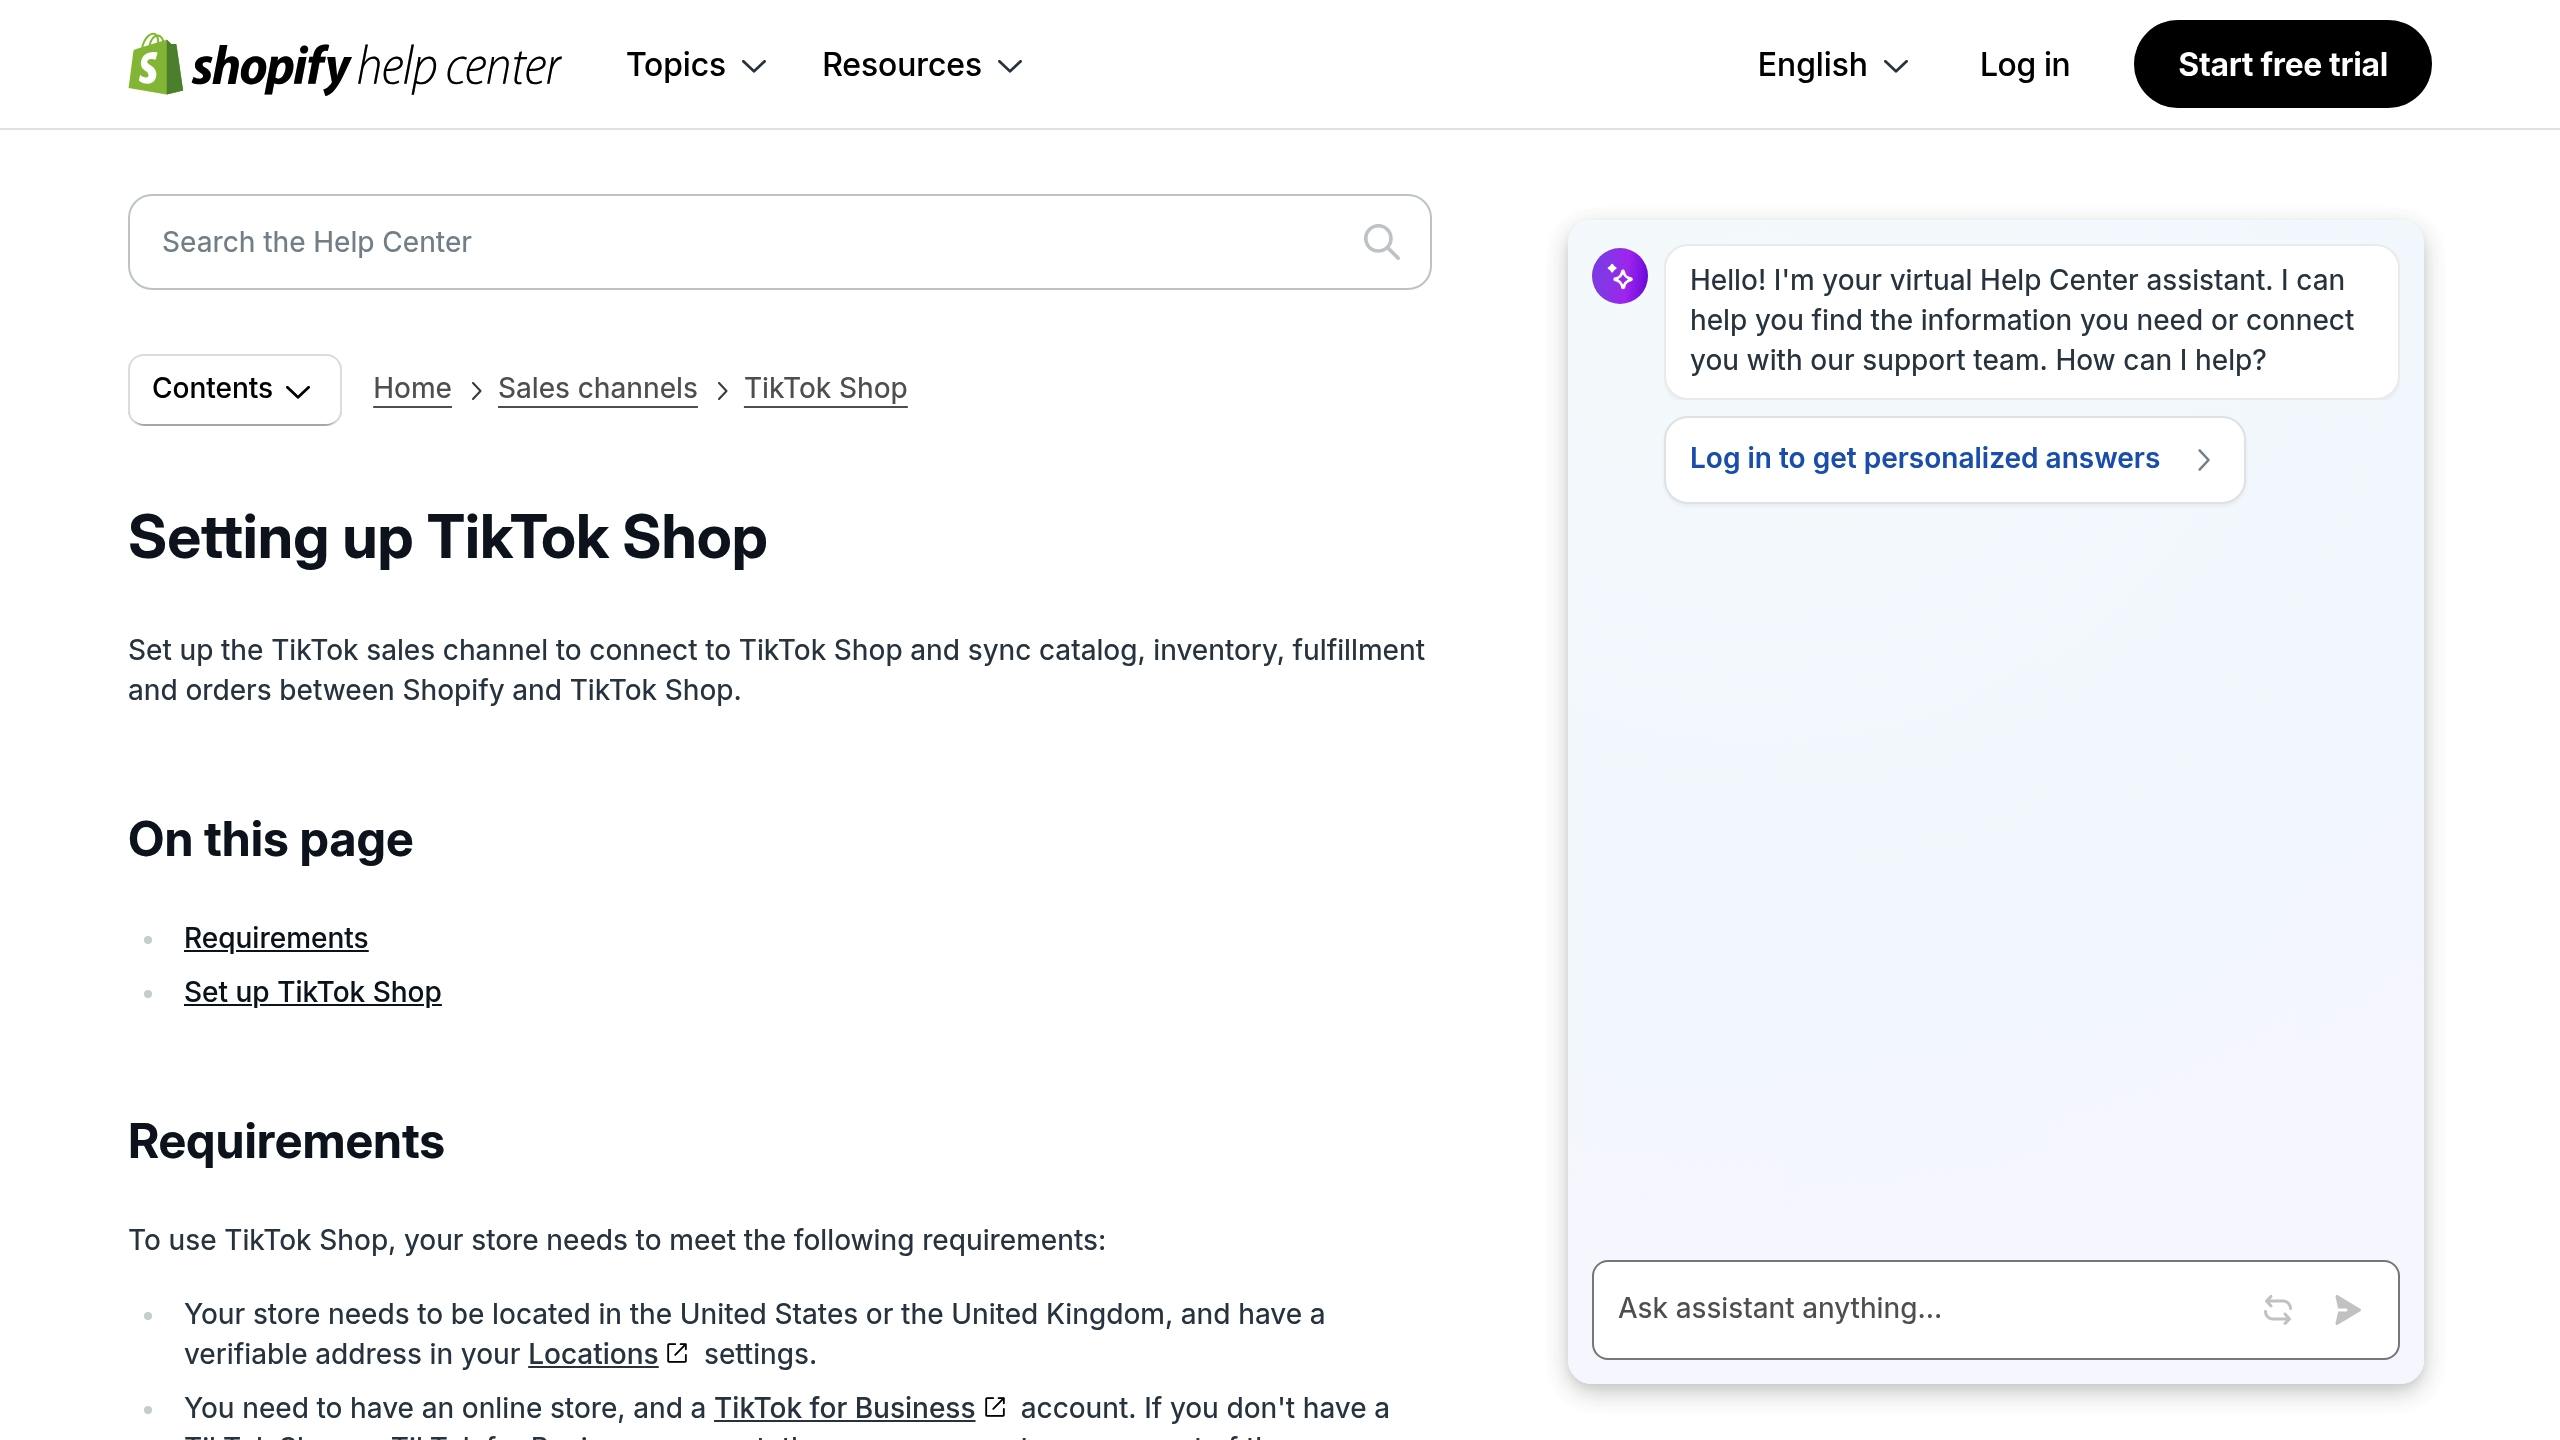
Task: Click external link icon beside TikTok for Business
Action: click(x=994, y=1407)
